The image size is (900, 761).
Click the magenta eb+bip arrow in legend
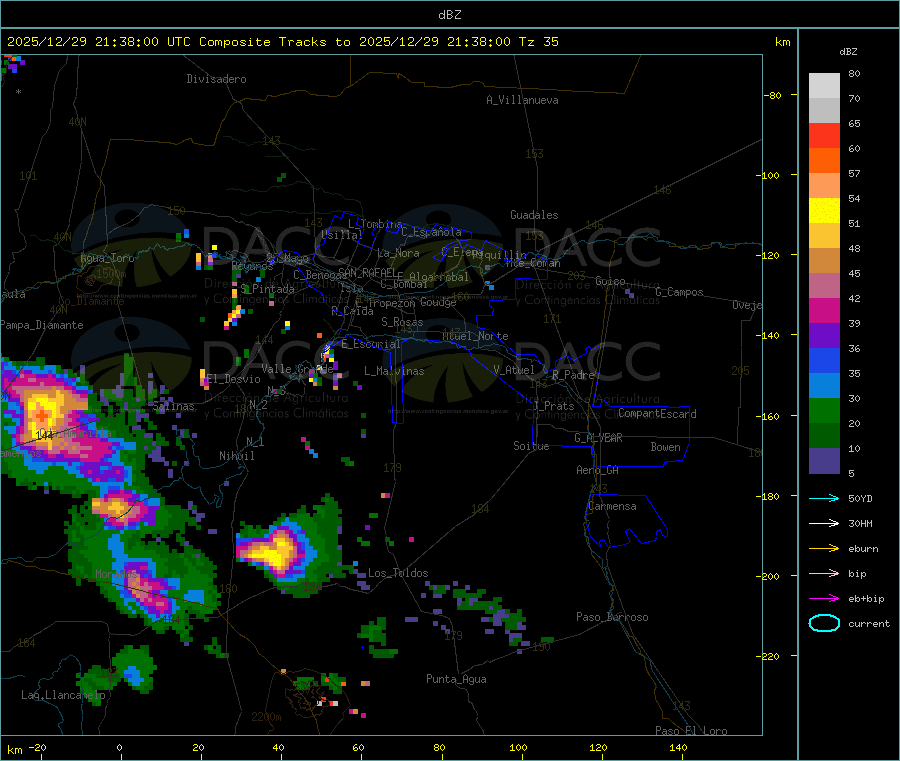[824, 598]
